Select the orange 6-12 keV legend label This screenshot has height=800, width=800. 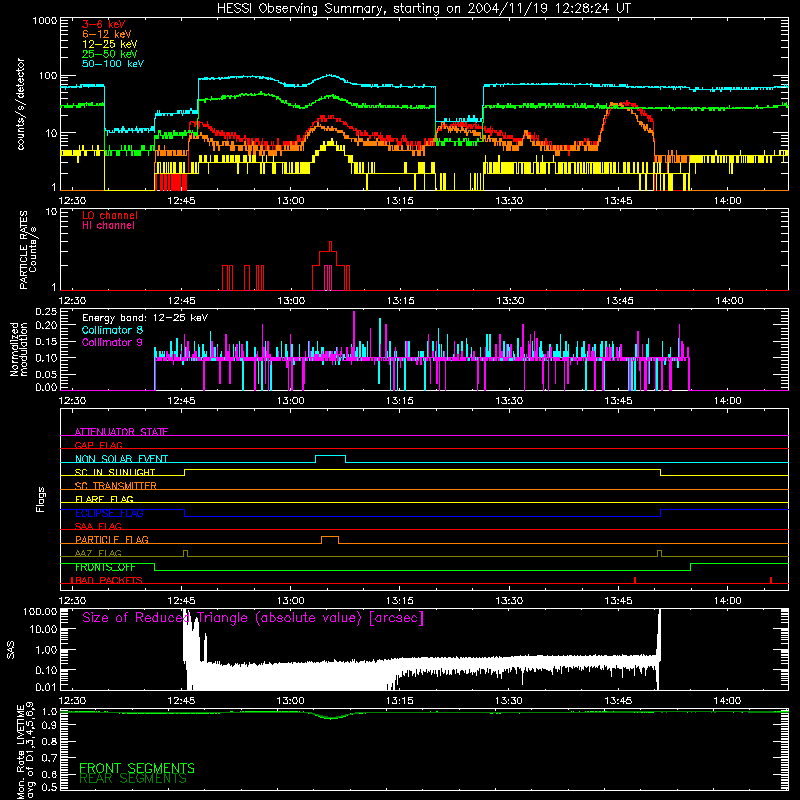point(107,34)
